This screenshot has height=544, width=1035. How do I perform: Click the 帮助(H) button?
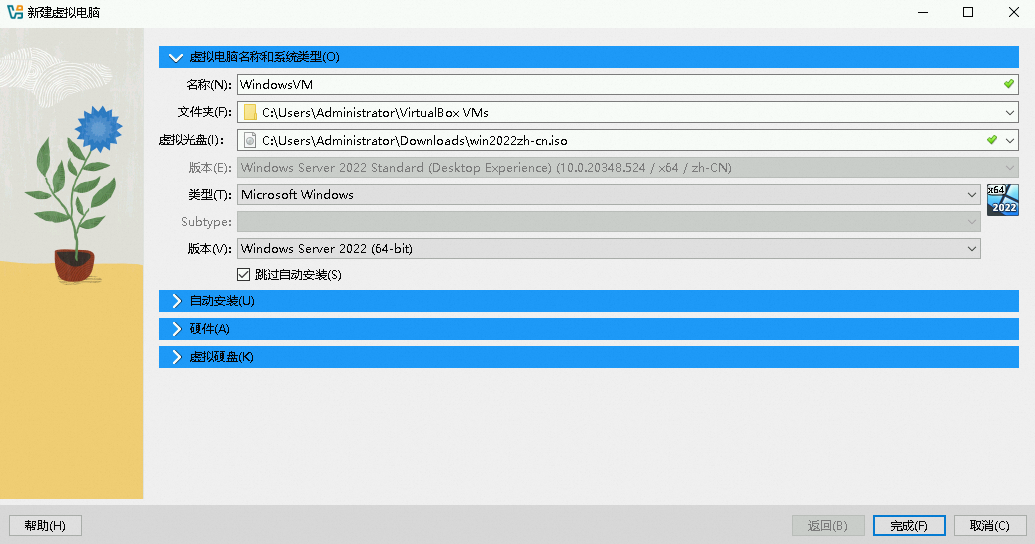point(45,526)
